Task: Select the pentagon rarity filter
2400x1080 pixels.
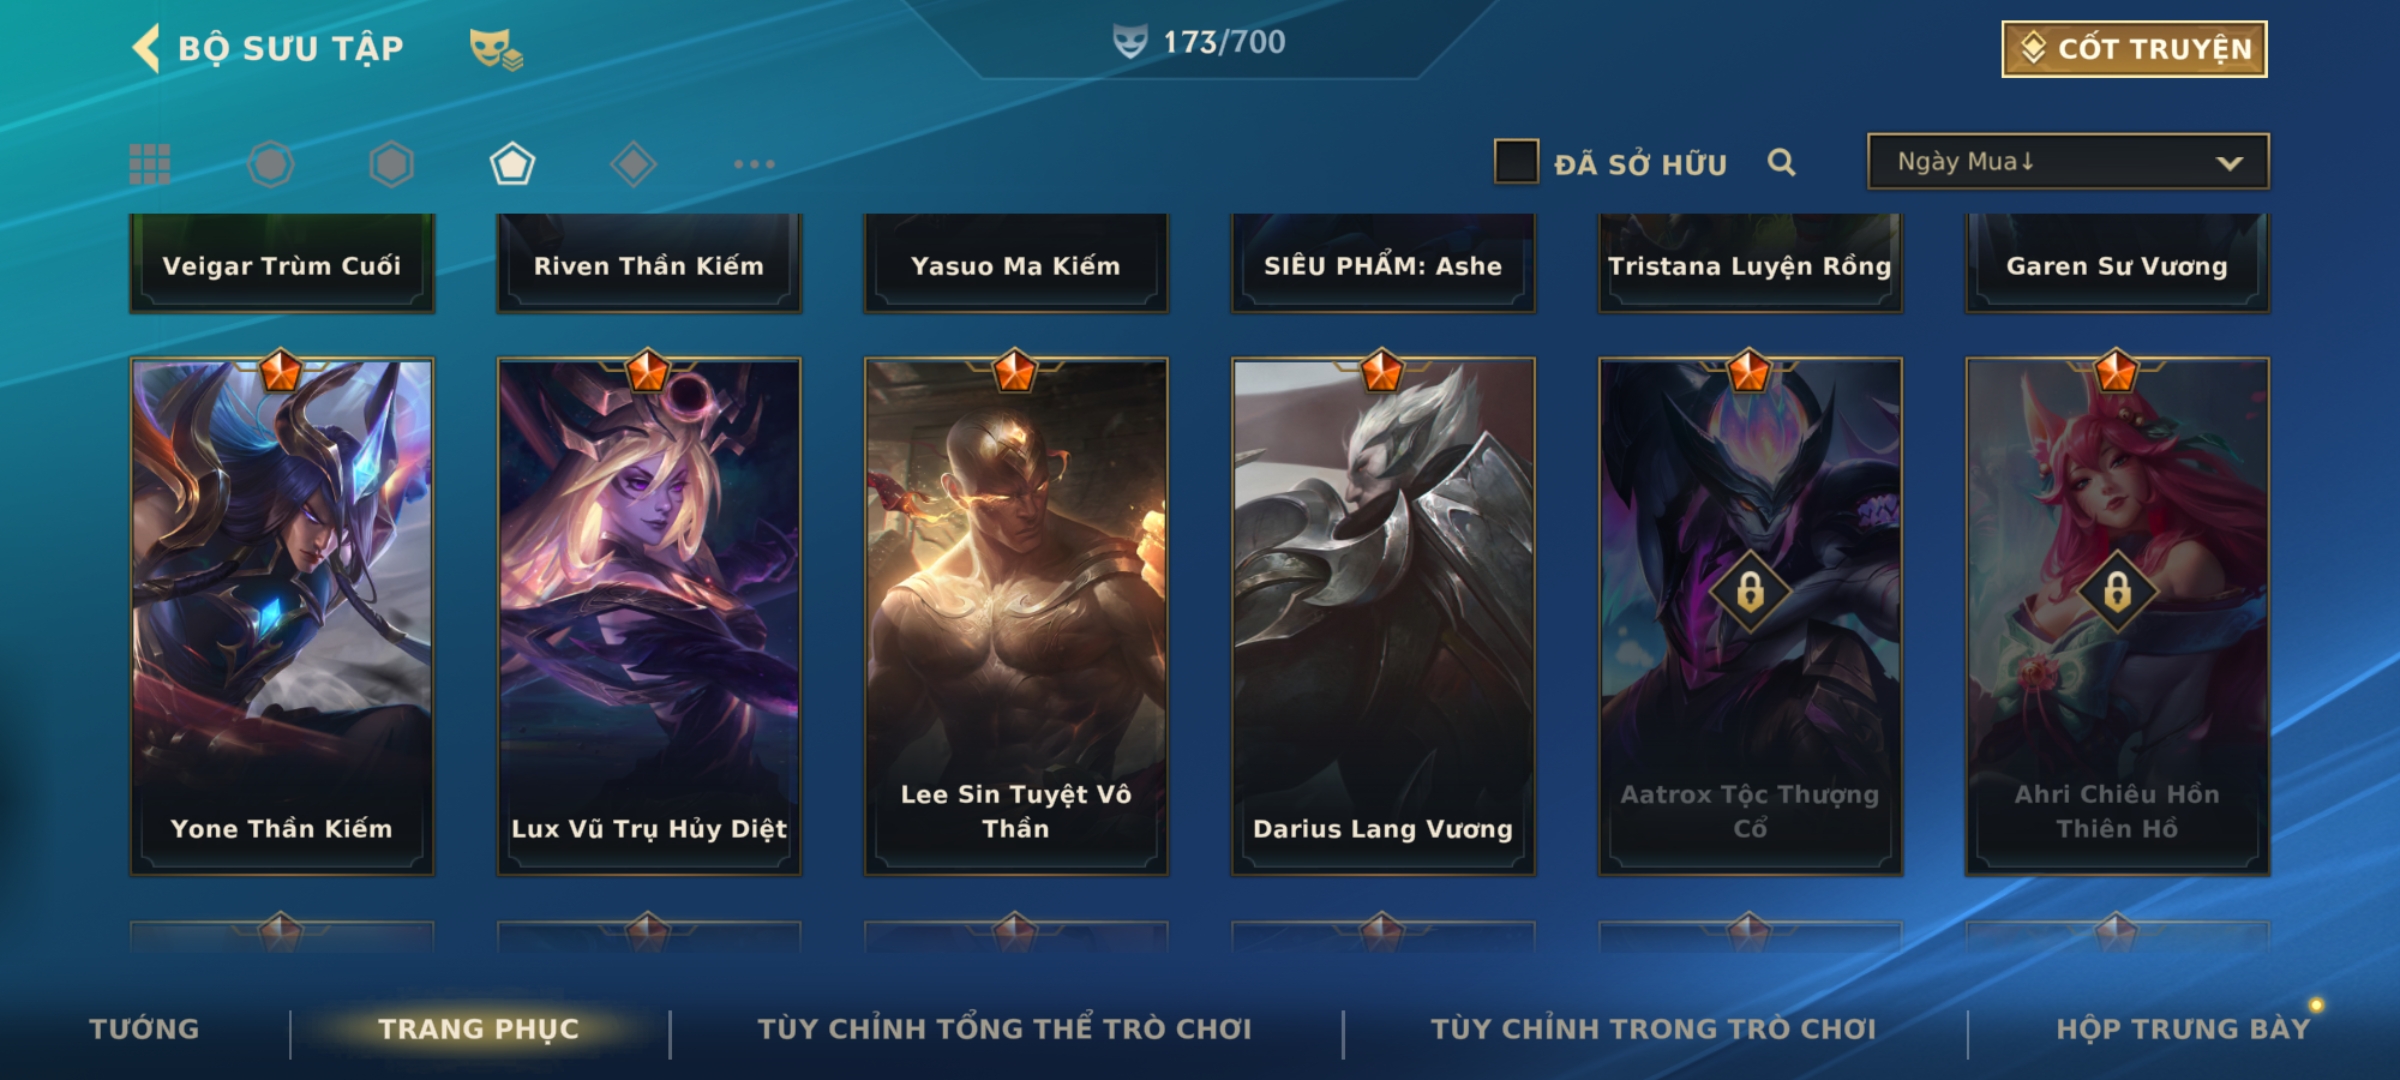Action: [x=512, y=164]
